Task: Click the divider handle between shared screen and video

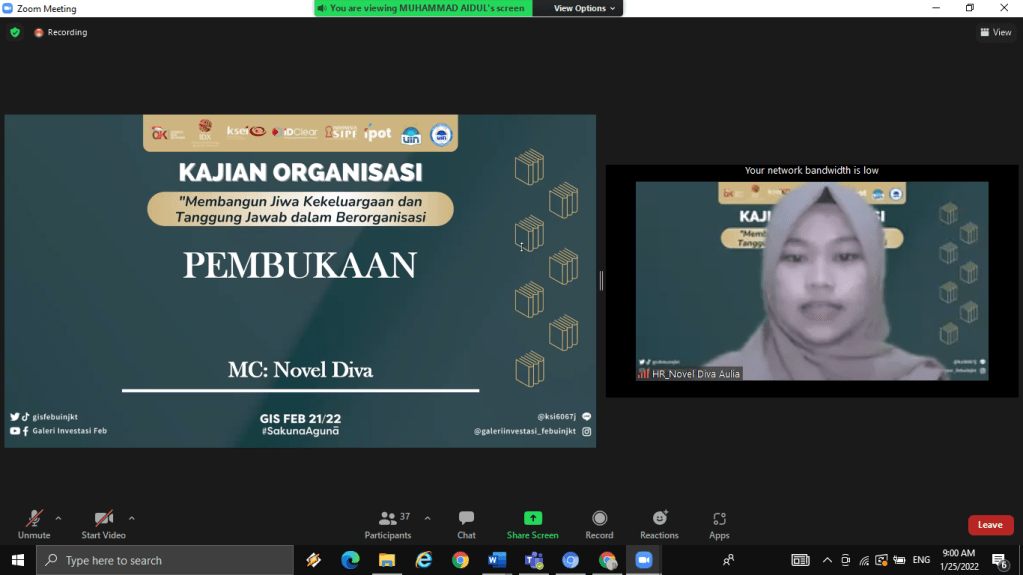Action: click(601, 281)
